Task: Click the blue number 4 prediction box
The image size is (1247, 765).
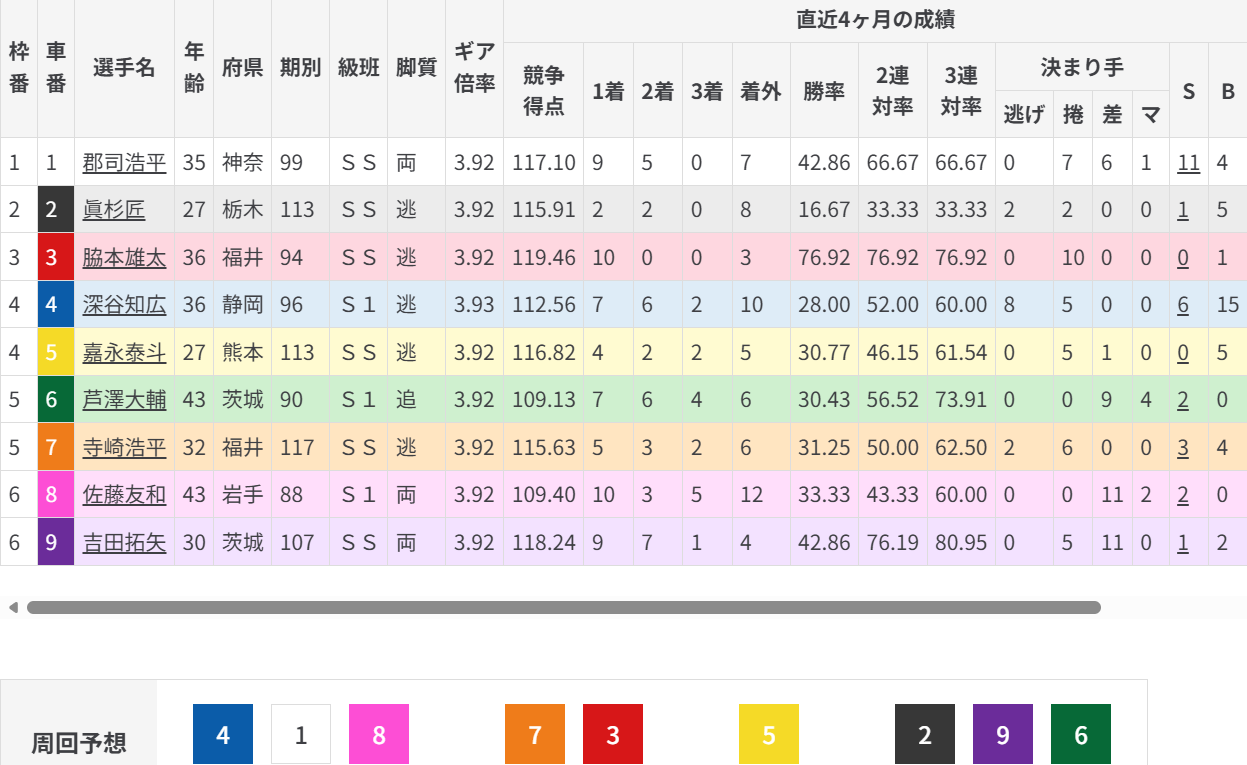Action: tap(223, 735)
